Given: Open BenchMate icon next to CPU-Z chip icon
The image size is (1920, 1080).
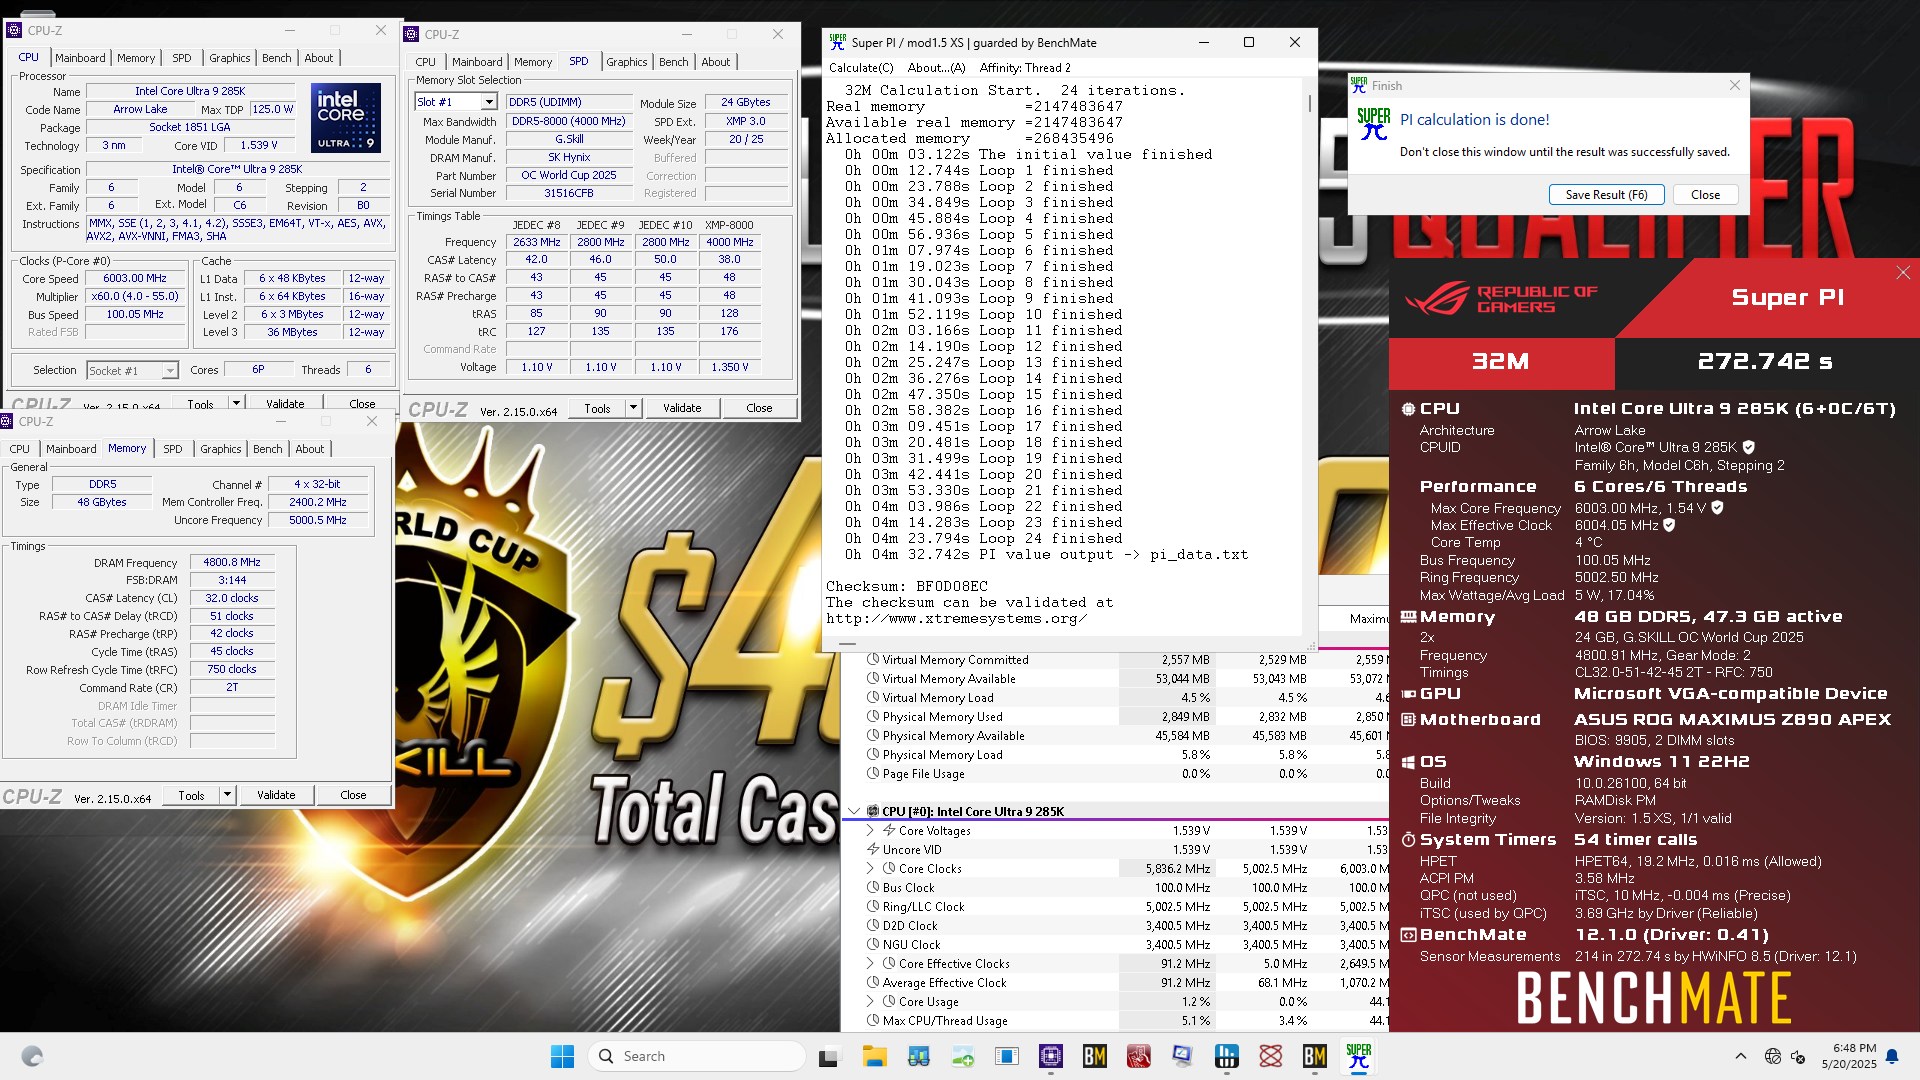Looking at the screenshot, I should (1095, 1056).
